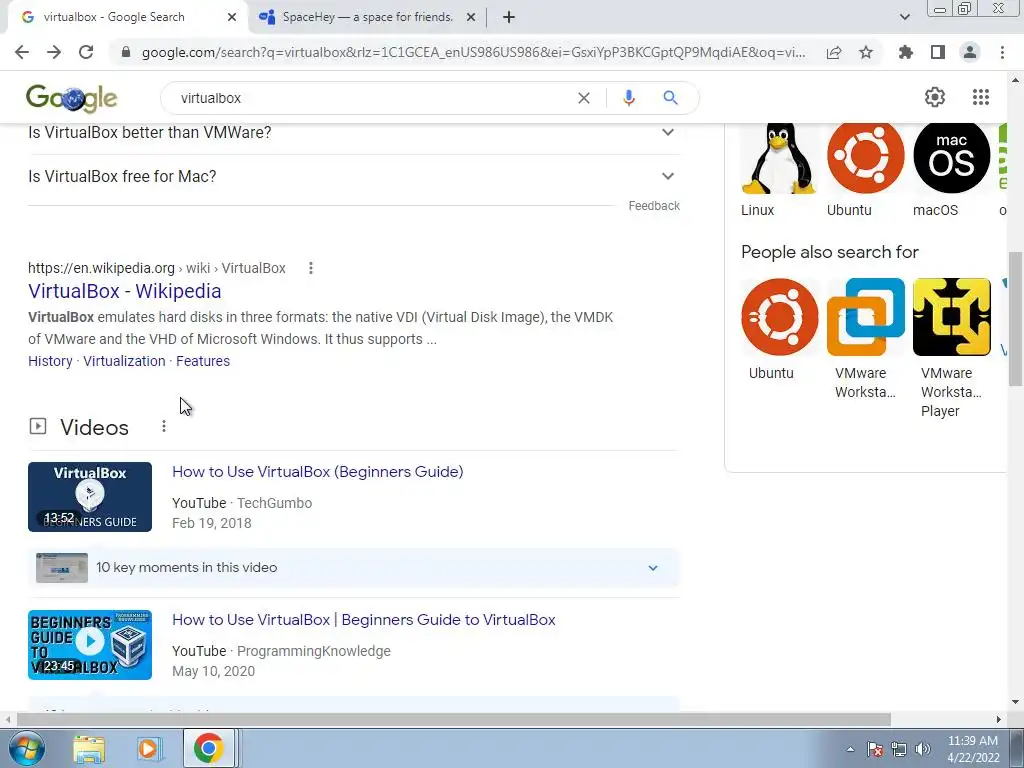The image size is (1024, 768).
Task: Open a new browser tab
Action: pyautogui.click(x=509, y=18)
